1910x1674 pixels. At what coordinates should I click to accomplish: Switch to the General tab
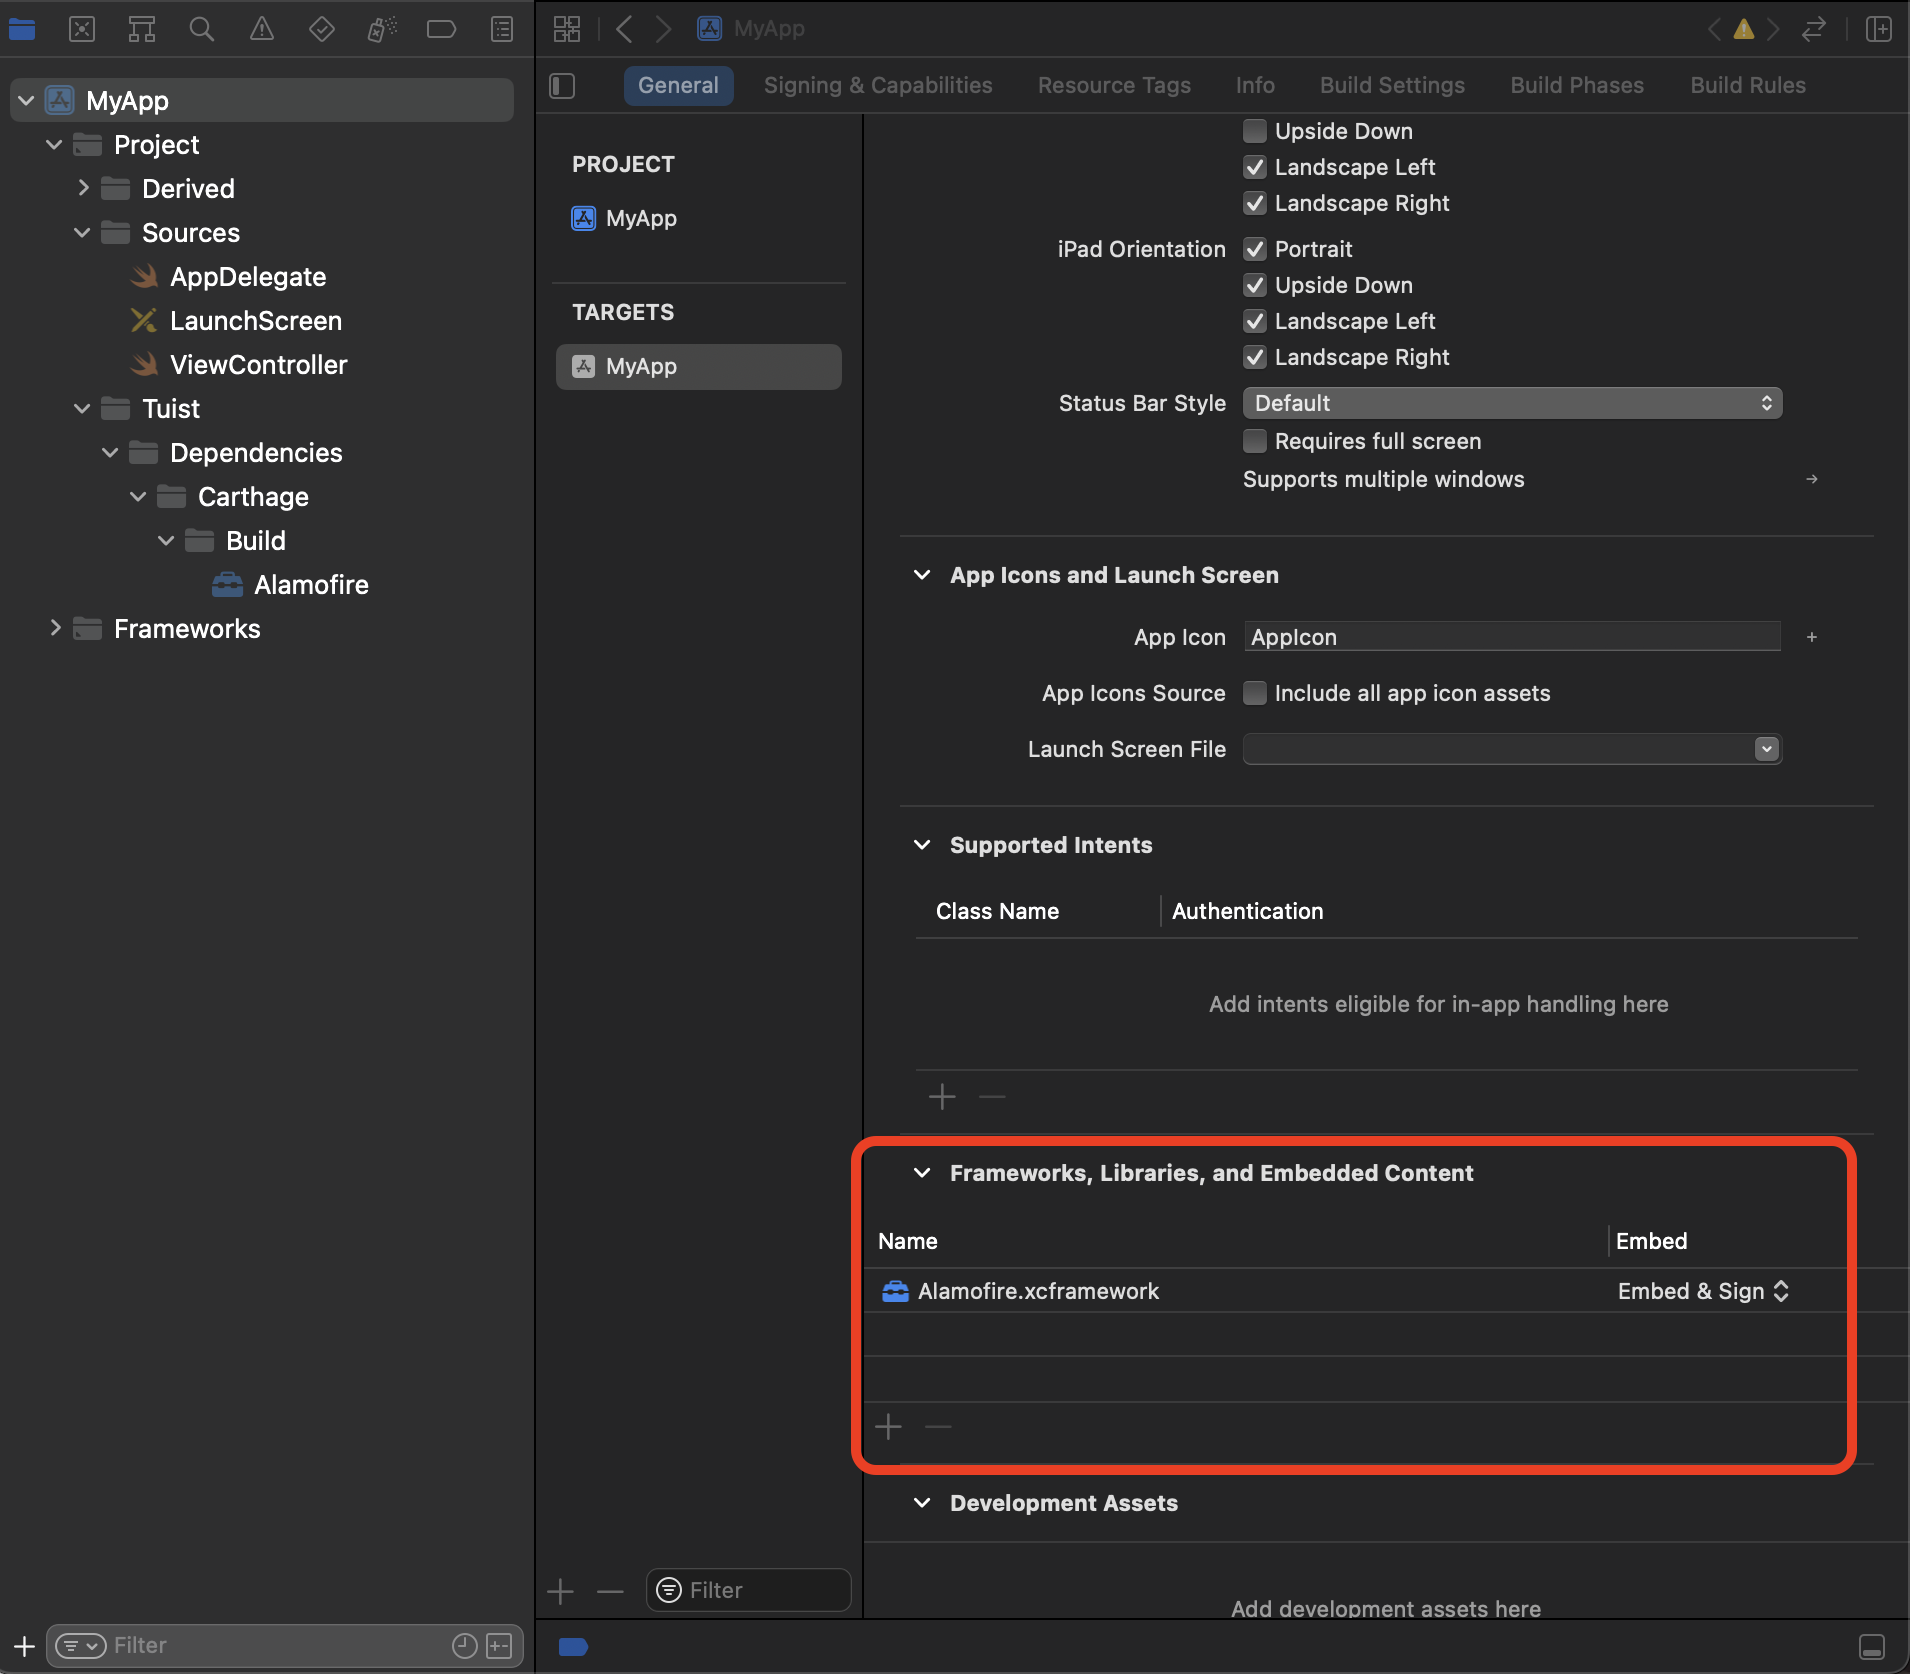tap(678, 86)
